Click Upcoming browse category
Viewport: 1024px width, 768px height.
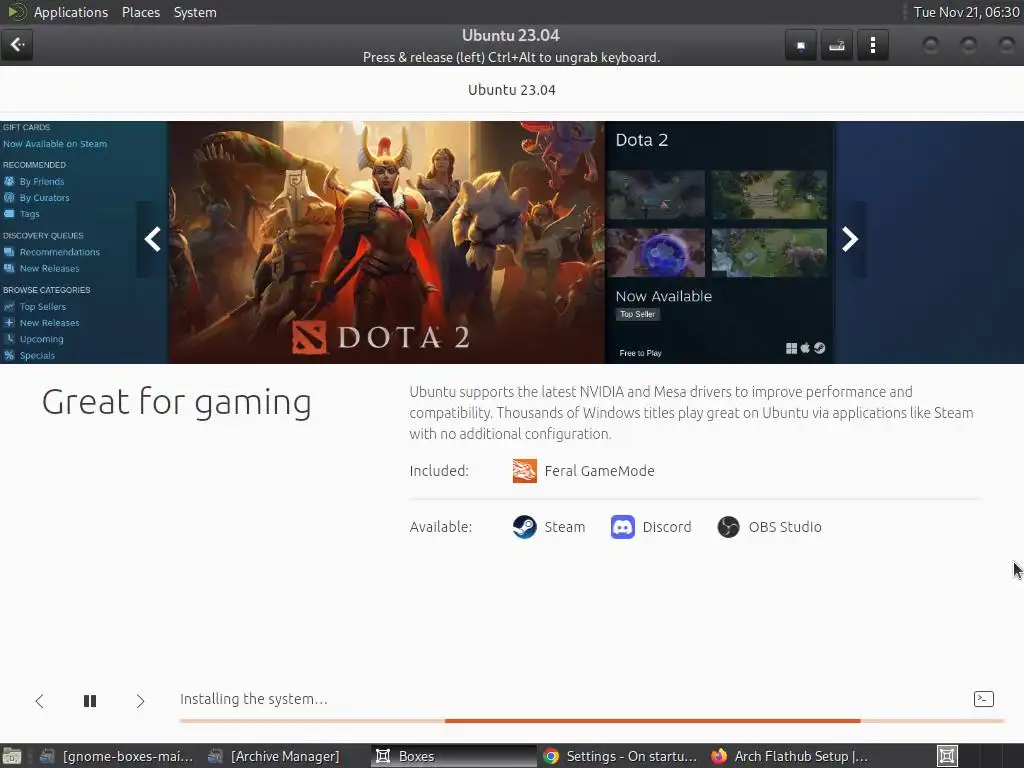pos(41,339)
